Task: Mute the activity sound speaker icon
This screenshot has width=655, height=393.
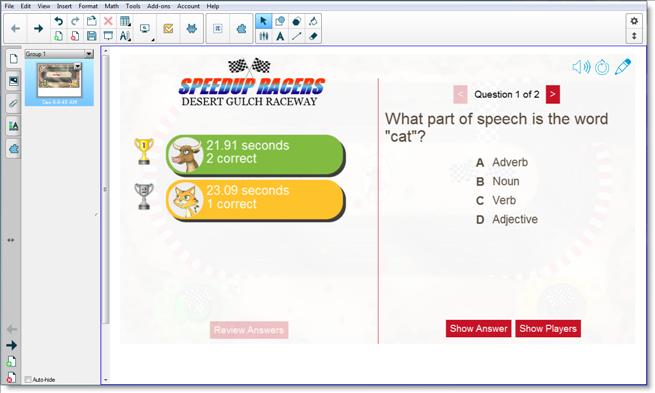Action: pyautogui.click(x=581, y=67)
